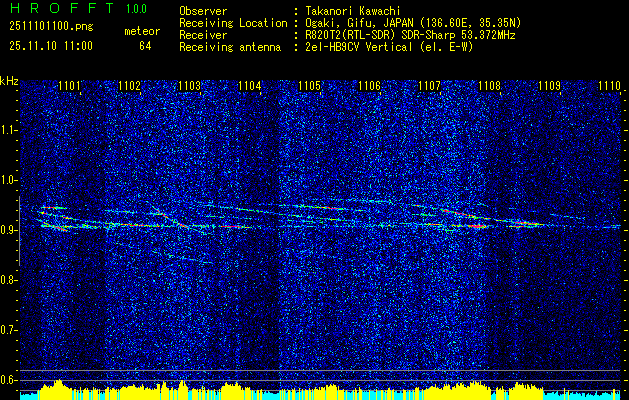Click the Receiver label

pos(203,35)
